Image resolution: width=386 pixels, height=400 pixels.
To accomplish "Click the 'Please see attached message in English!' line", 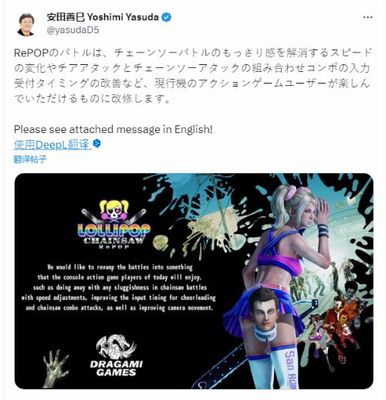I will (x=113, y=129).
